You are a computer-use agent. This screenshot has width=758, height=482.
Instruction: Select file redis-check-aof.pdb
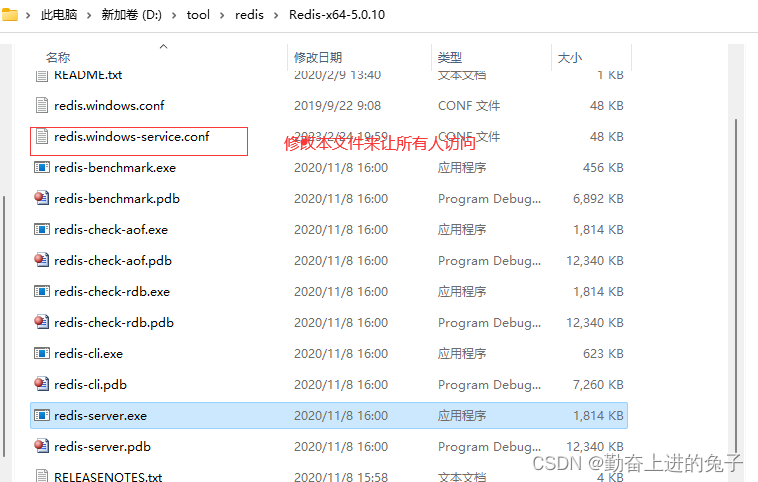tap(113, 260)
